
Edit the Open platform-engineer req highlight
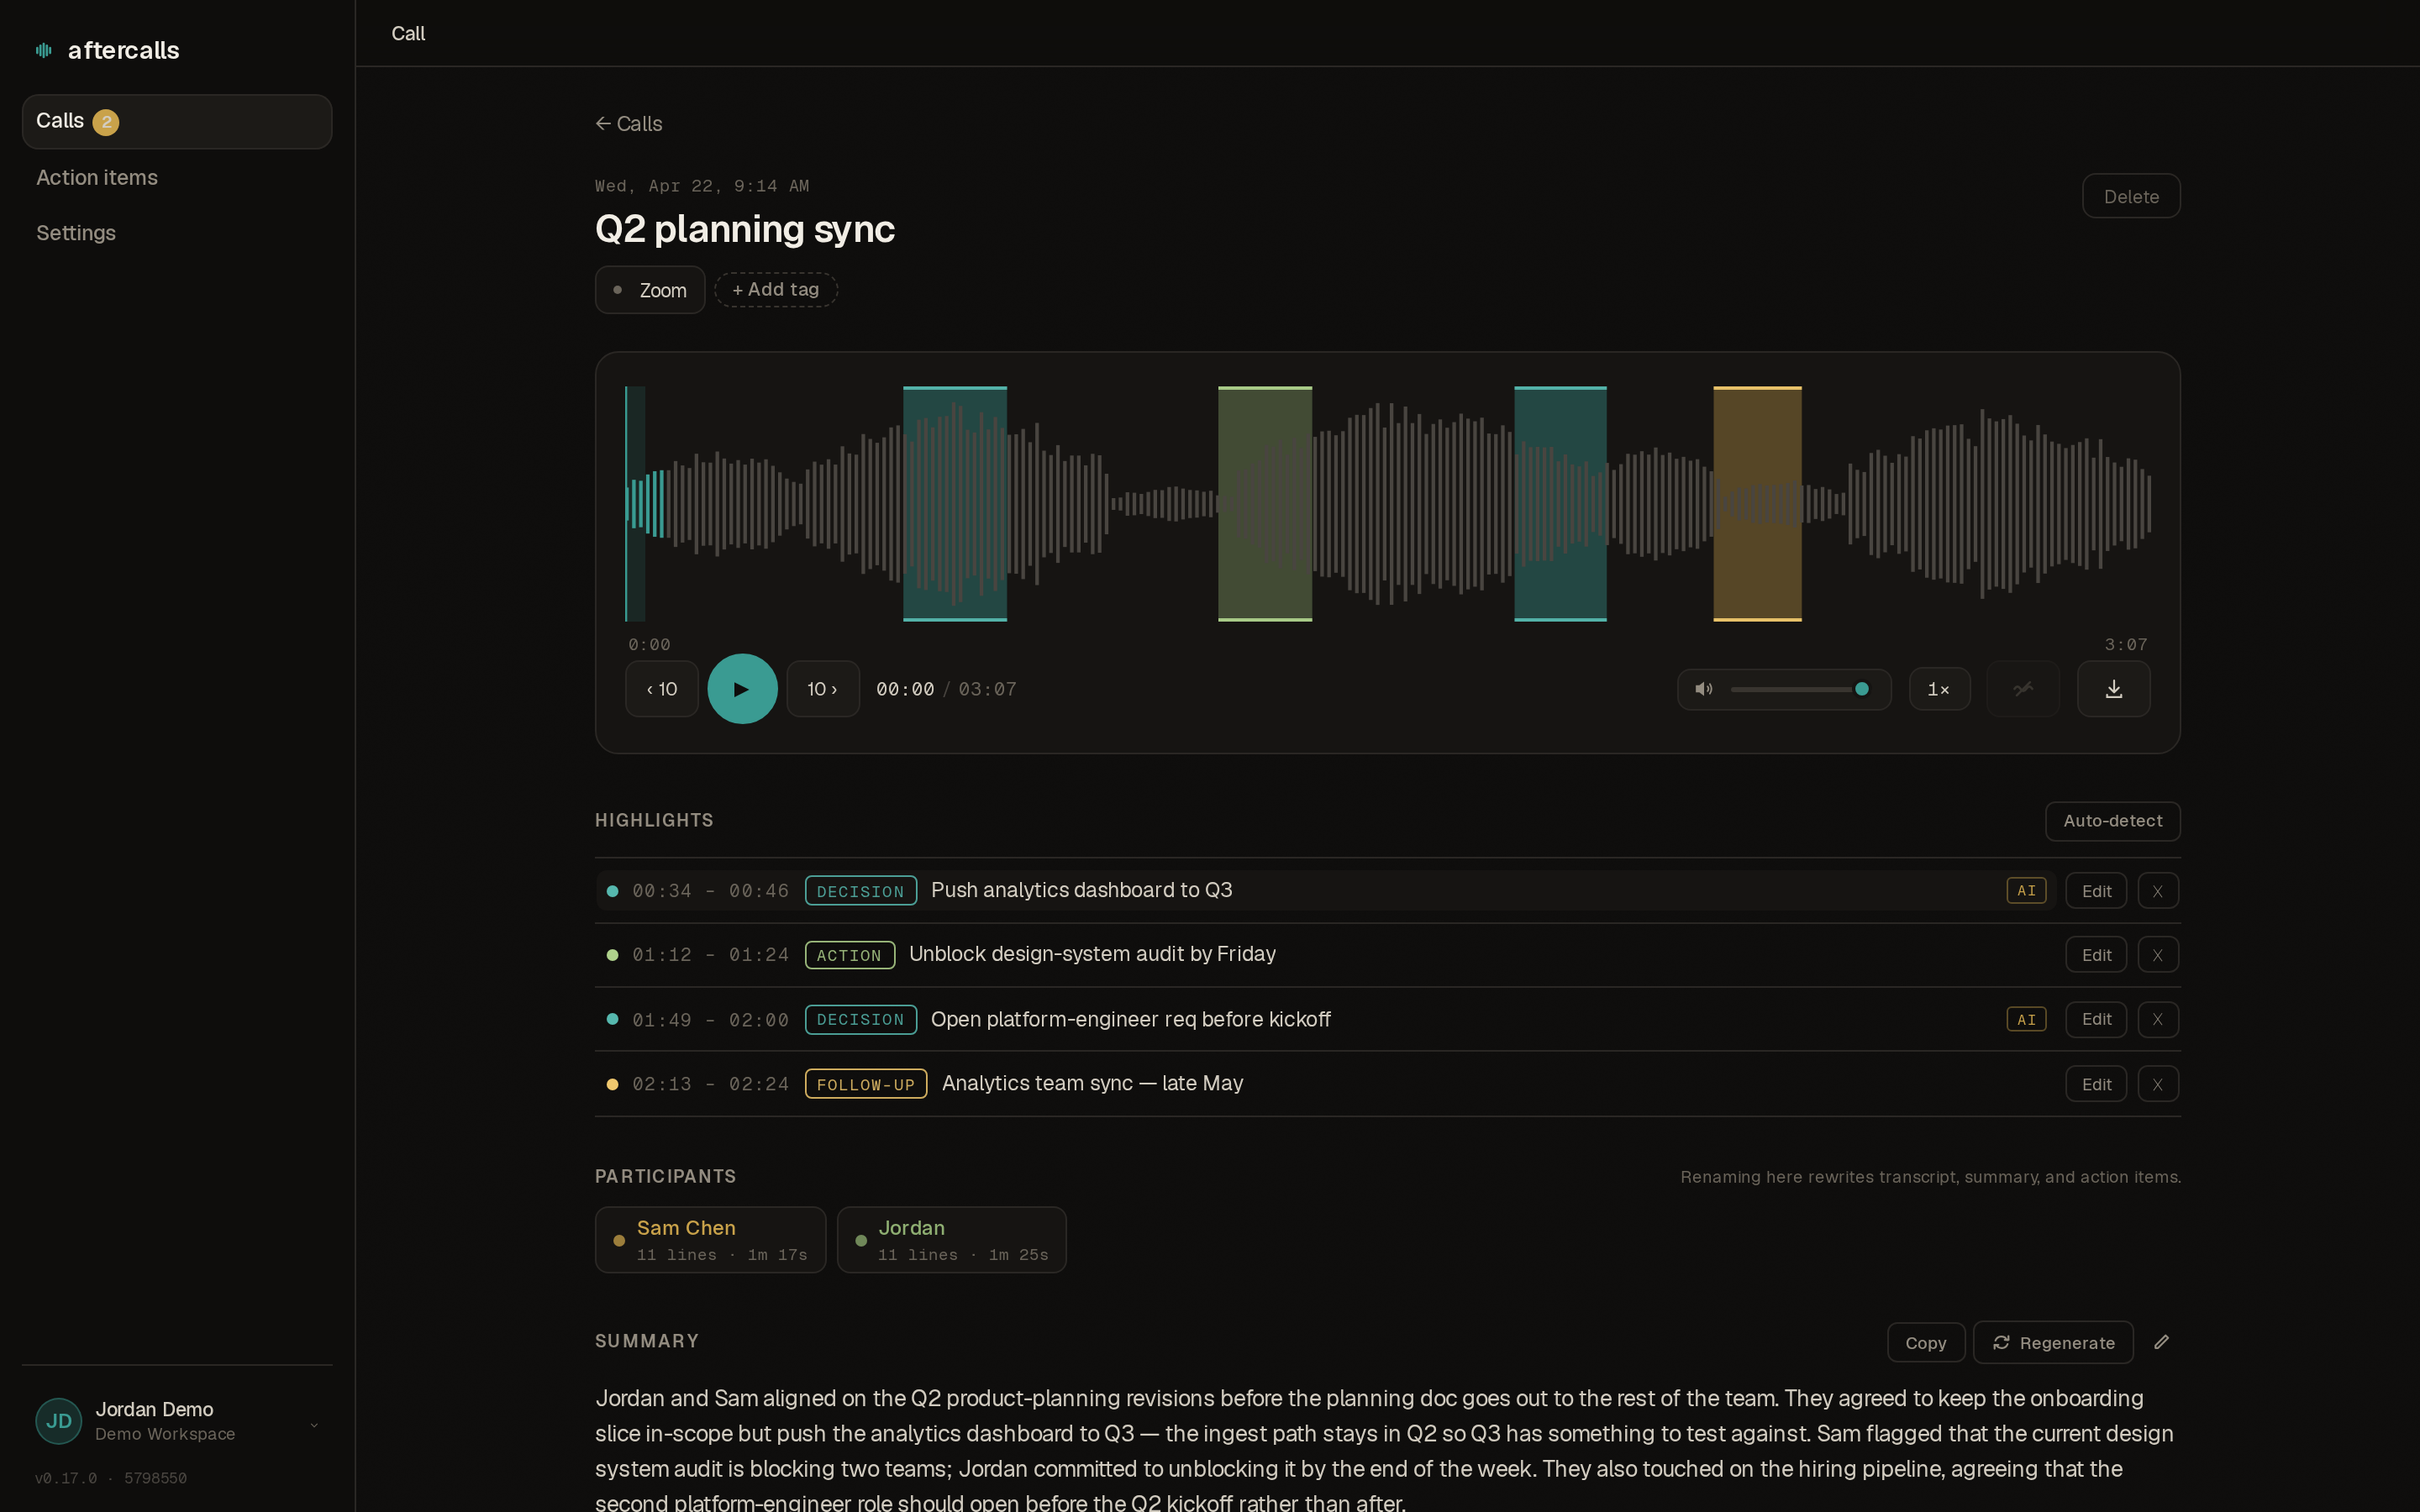tap(2096, 1019)
